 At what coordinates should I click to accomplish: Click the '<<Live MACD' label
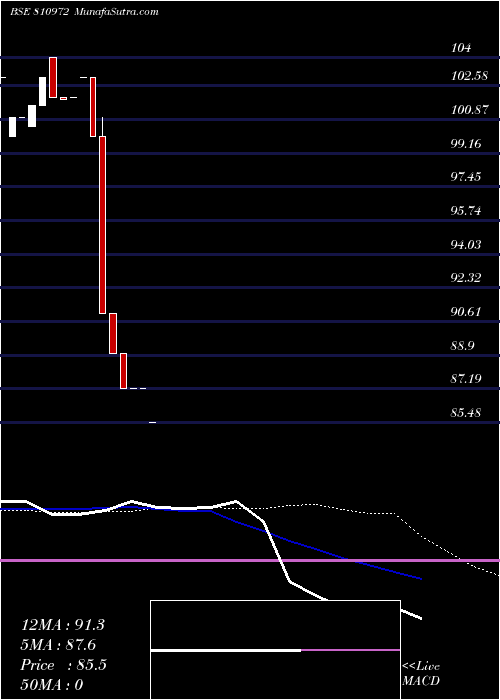421,674
